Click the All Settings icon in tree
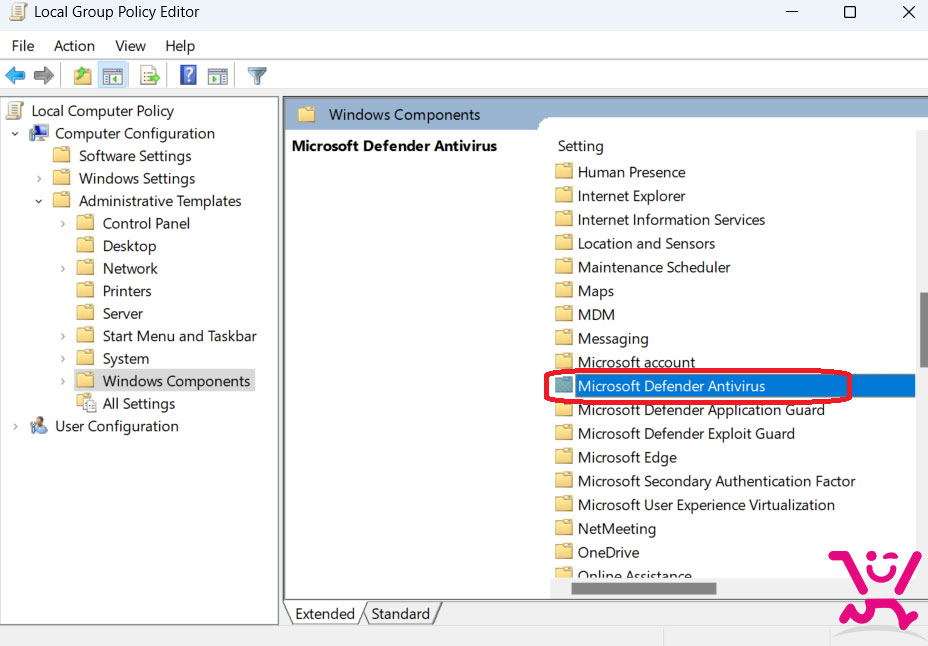Image resolution: width=928 pixels, height=646 pixels. [86, 403]
